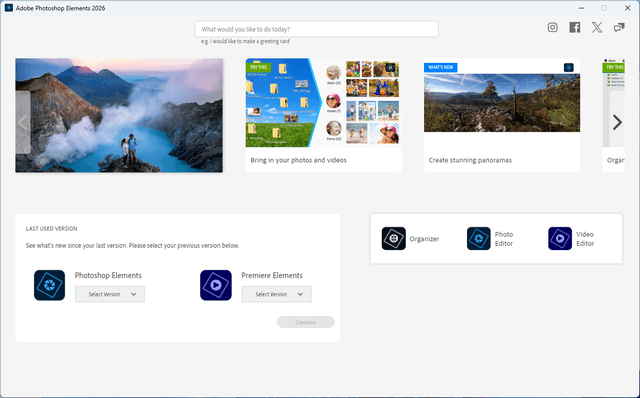Click the WHAT'S NEW label on panoramas card
640x398 pixels.
click(x=441, y=67)
